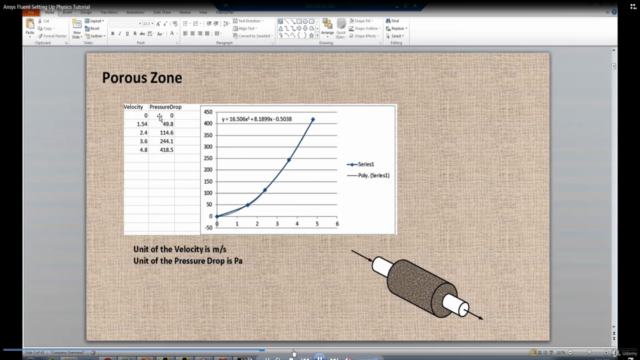Image resolution: width=640 pixels, height=360 pixels.
Task: Open the Shape Effects menu
Action: (x=364, y=36)
